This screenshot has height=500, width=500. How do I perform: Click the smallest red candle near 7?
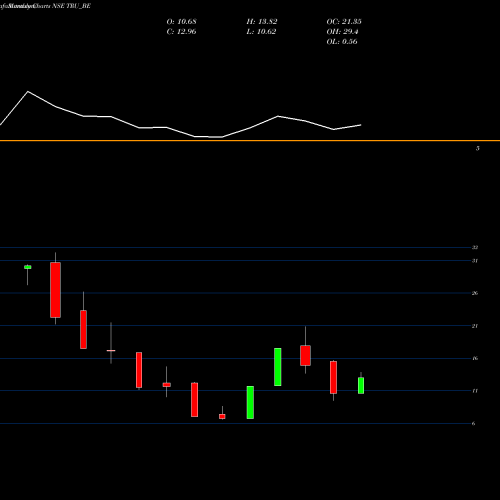point(222,416)
